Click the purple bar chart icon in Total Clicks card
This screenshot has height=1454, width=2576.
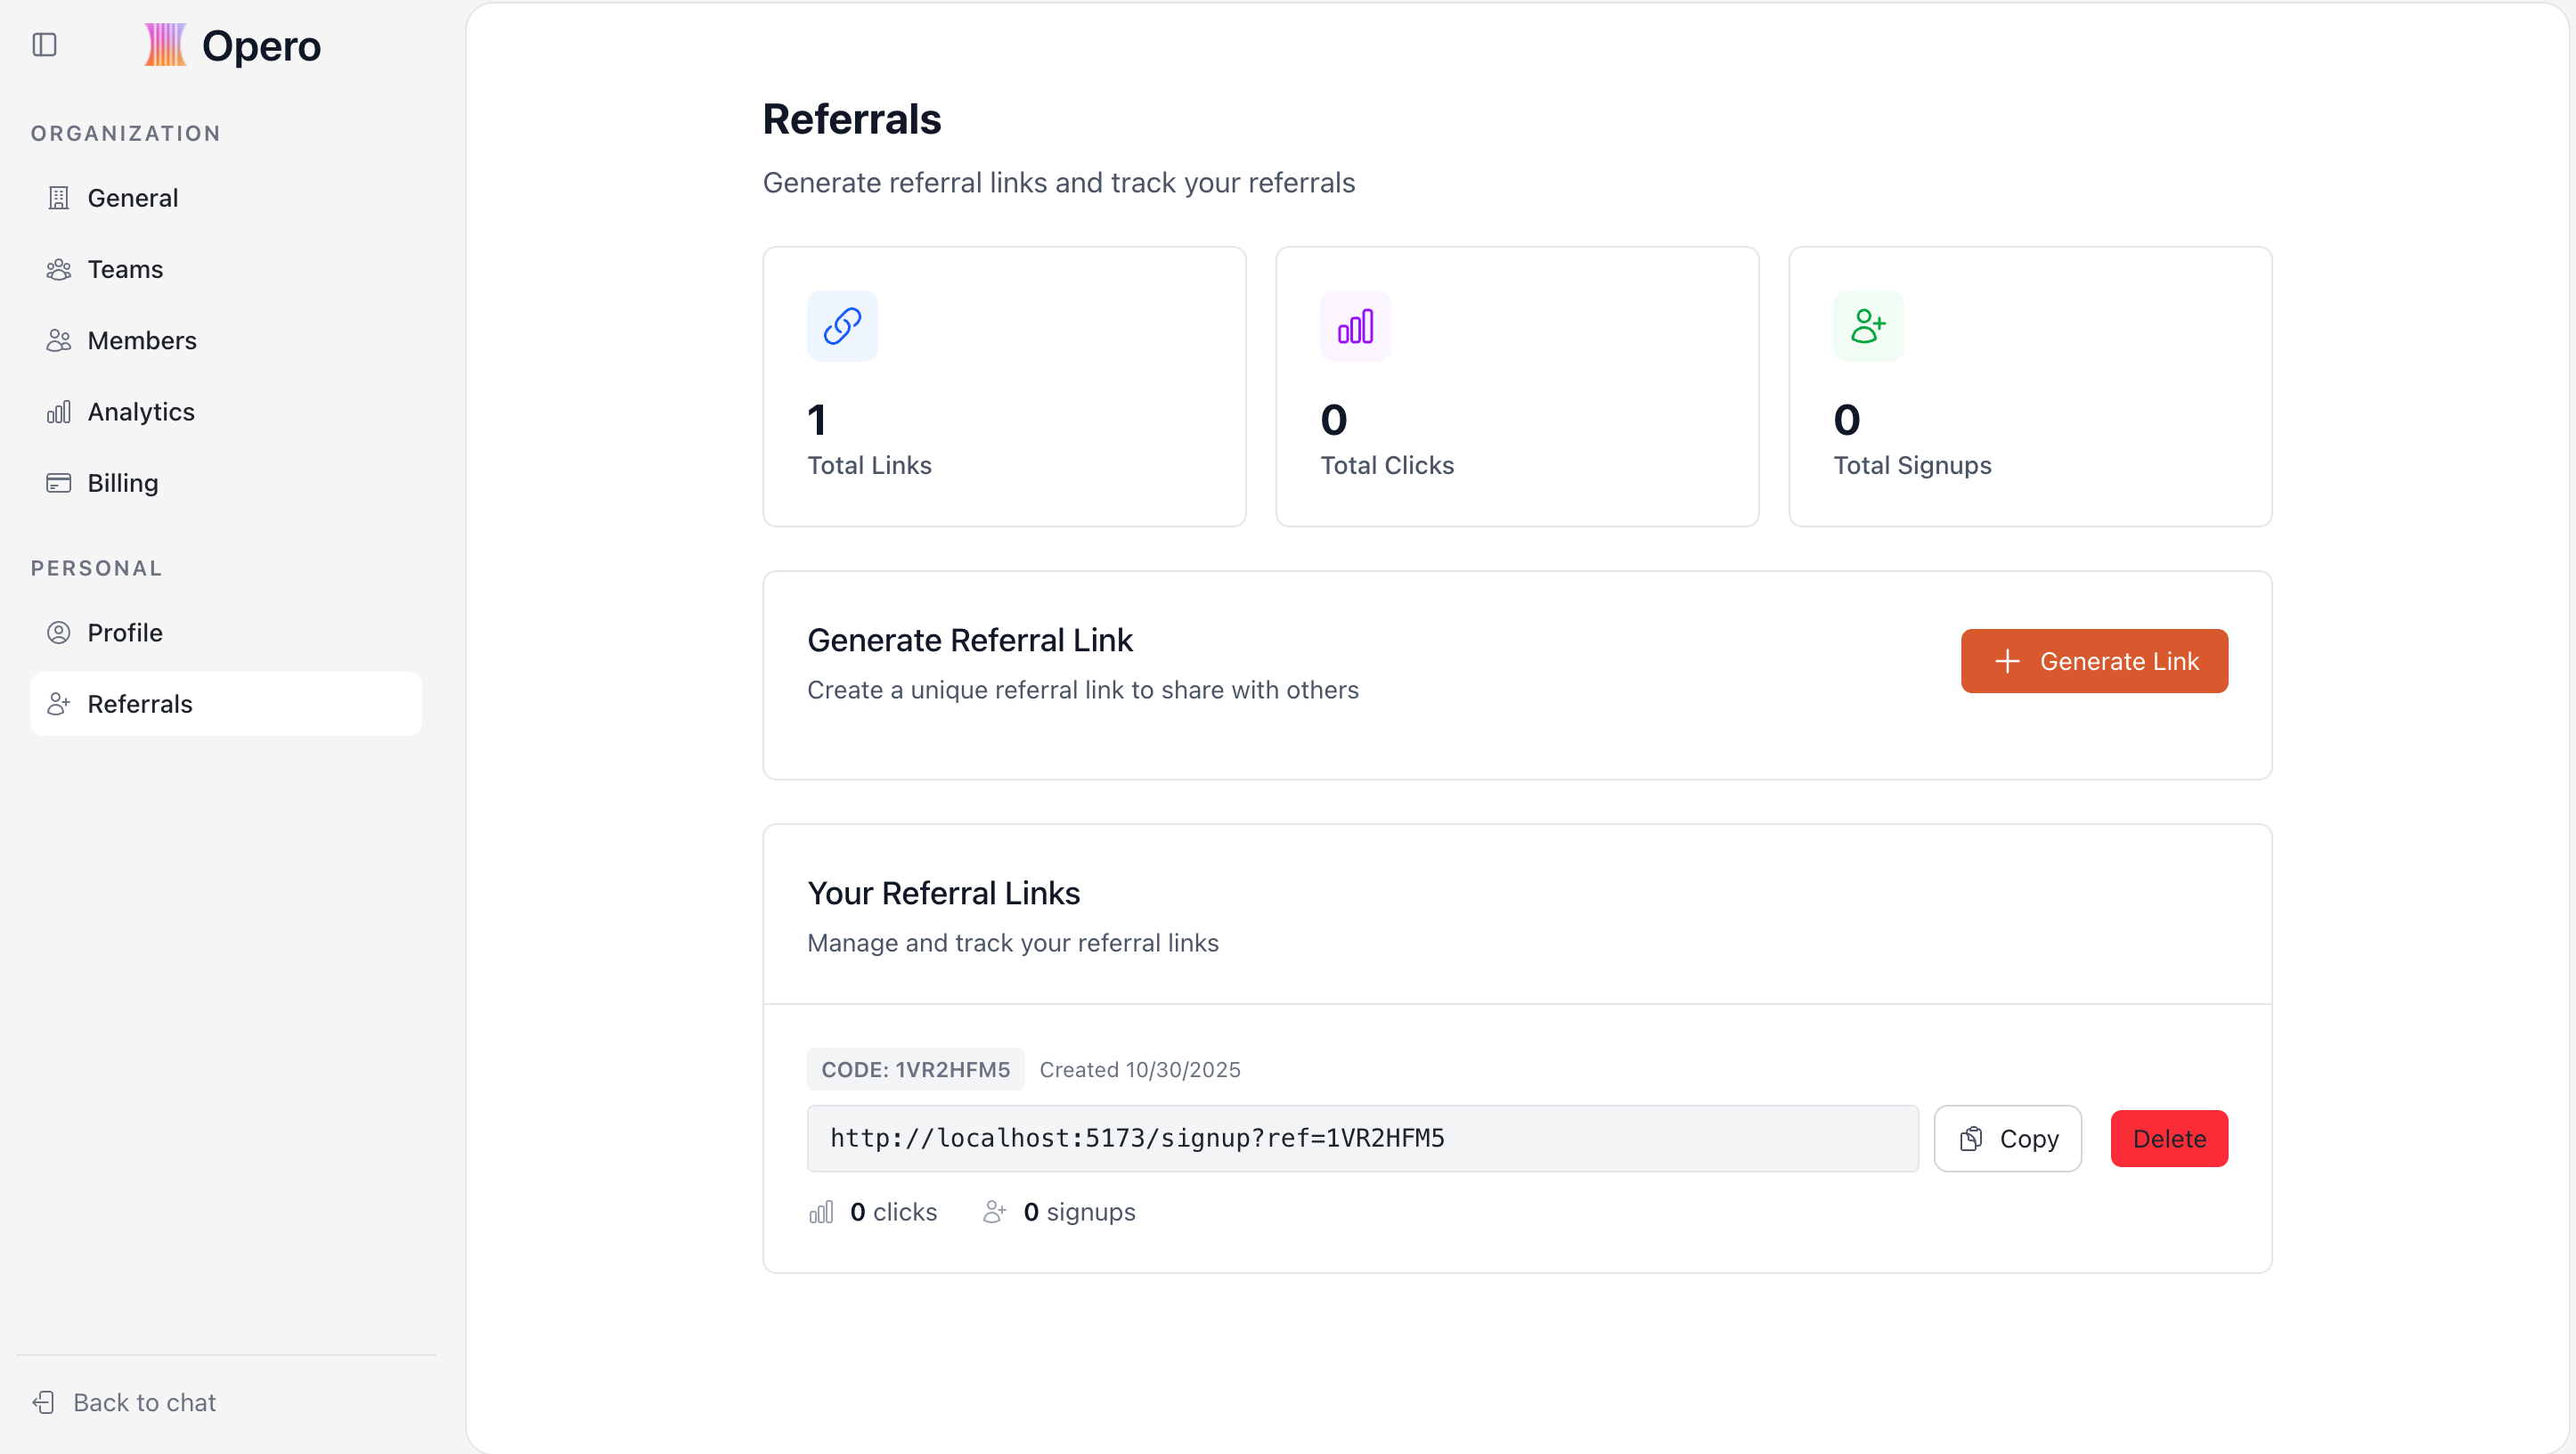[1355, 326]
